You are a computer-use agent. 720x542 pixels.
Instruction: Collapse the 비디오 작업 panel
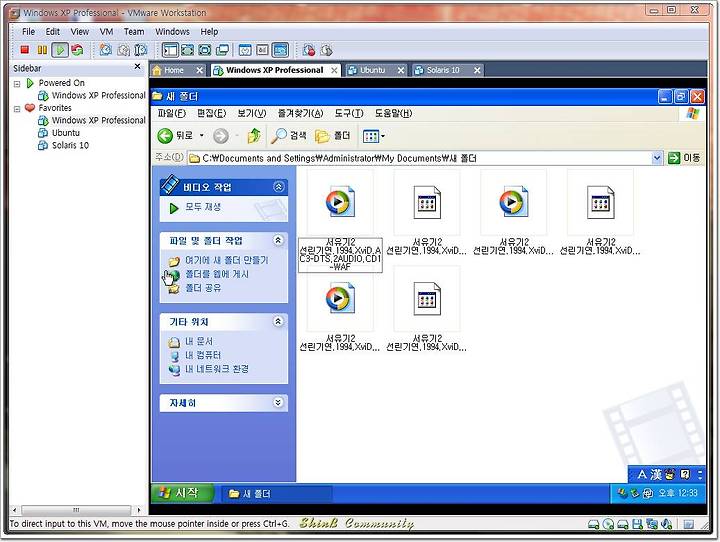(278, 187)
